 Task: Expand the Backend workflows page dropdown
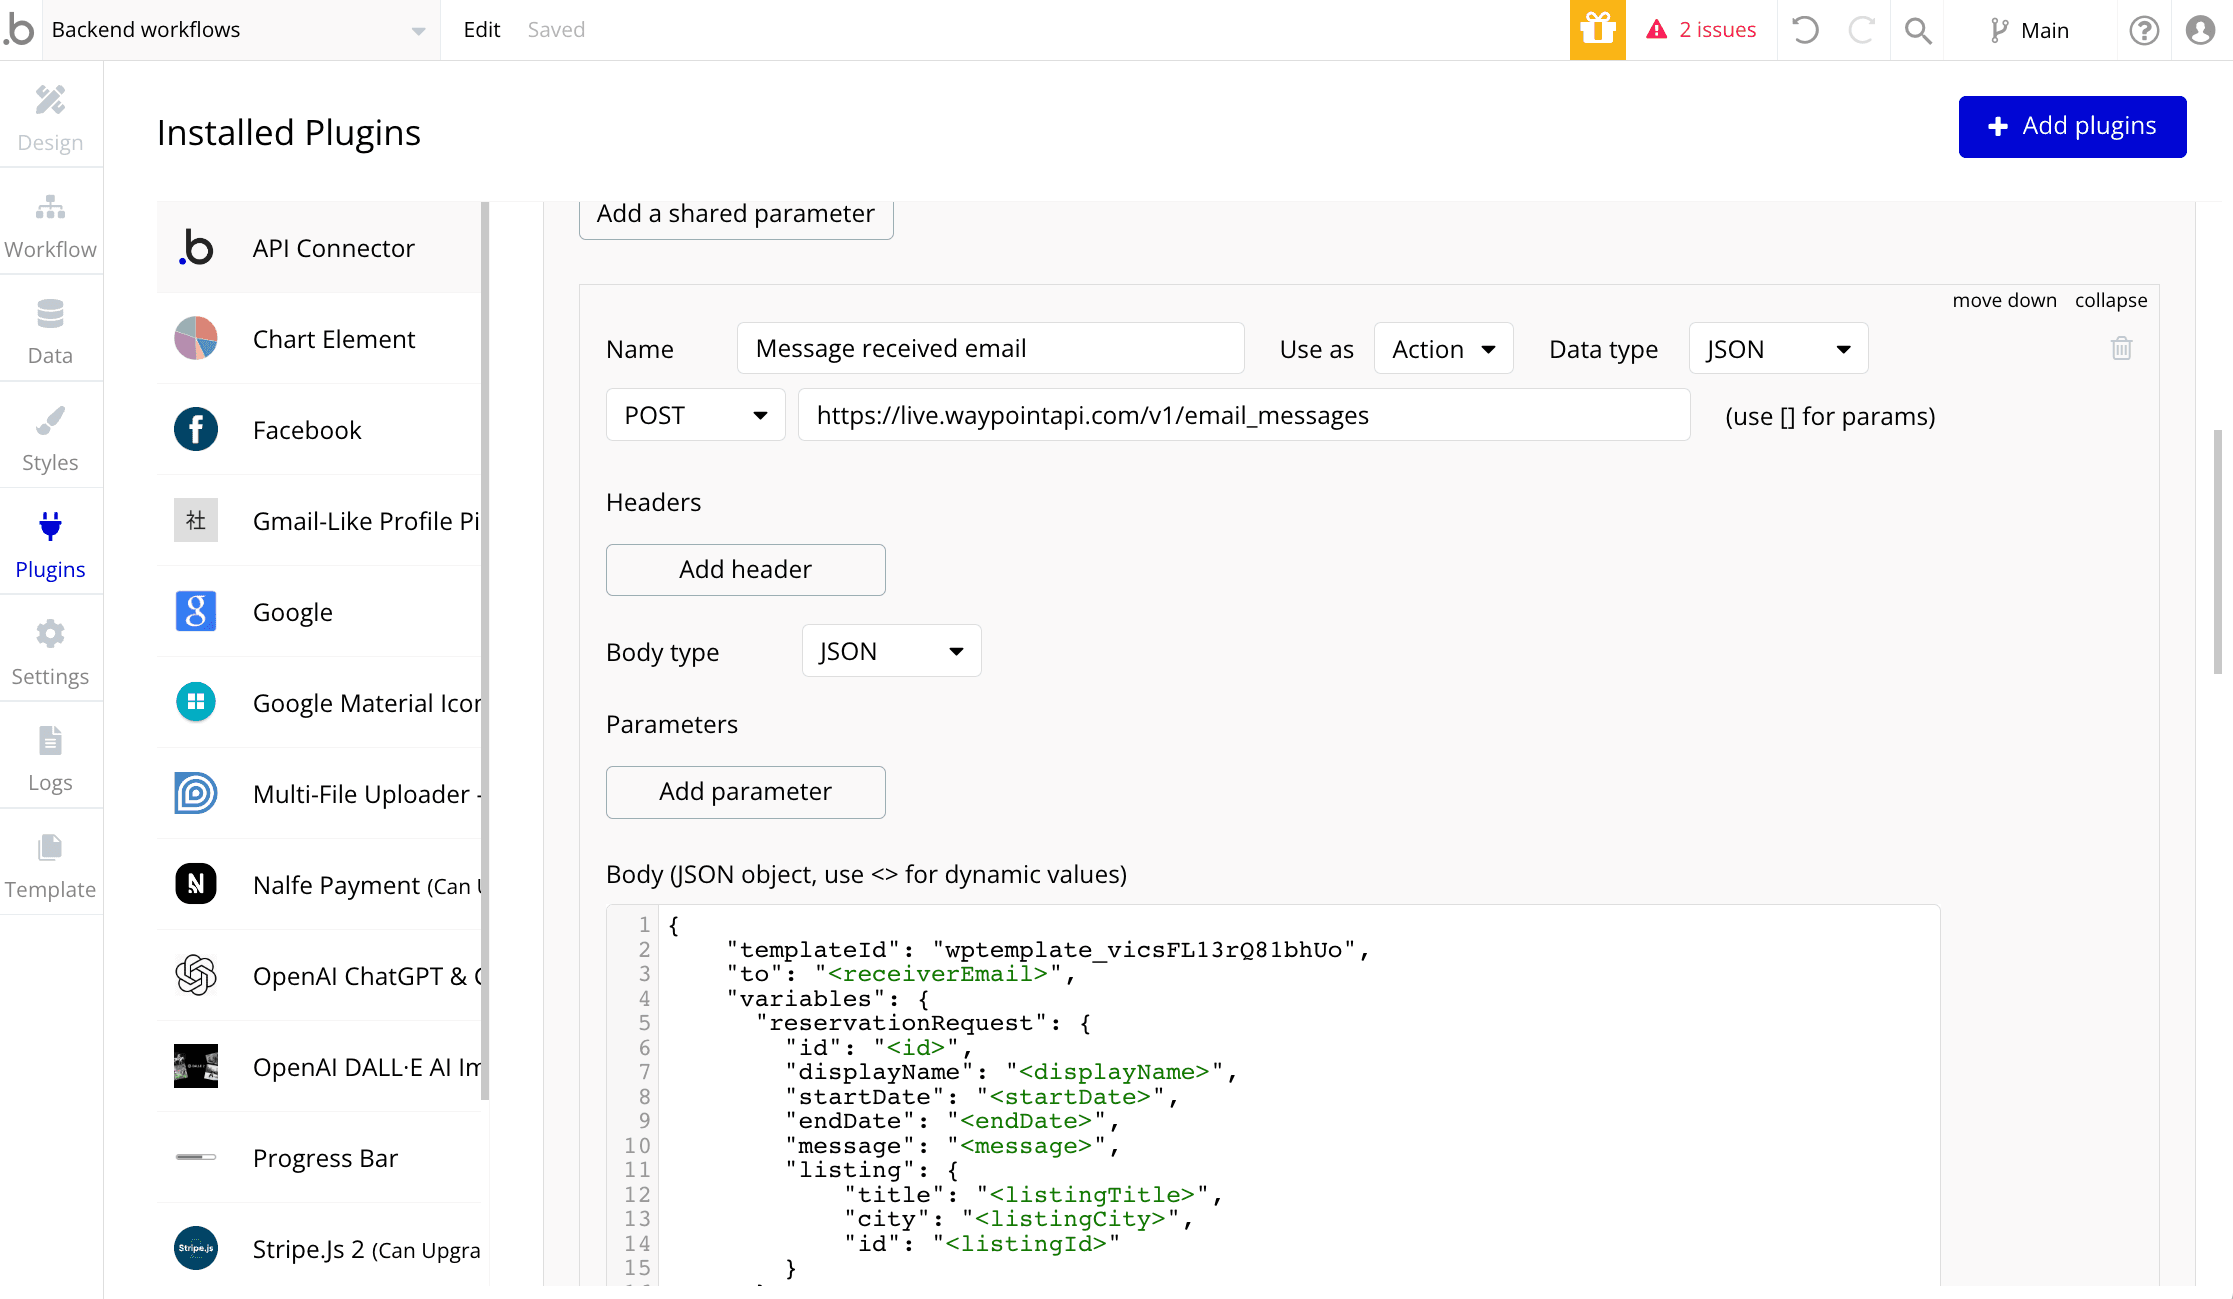pos(418,30)
